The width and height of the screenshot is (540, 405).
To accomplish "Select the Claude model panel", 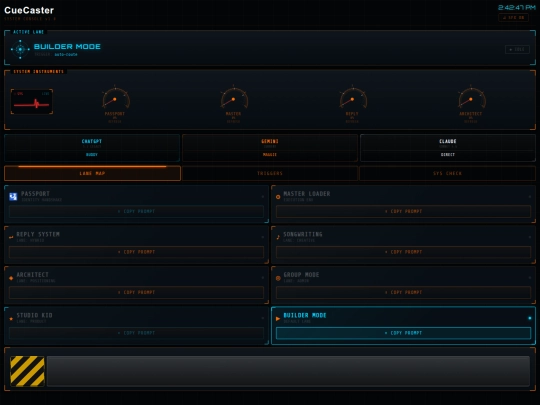I will pyautogui.click(x=448, y=148).
